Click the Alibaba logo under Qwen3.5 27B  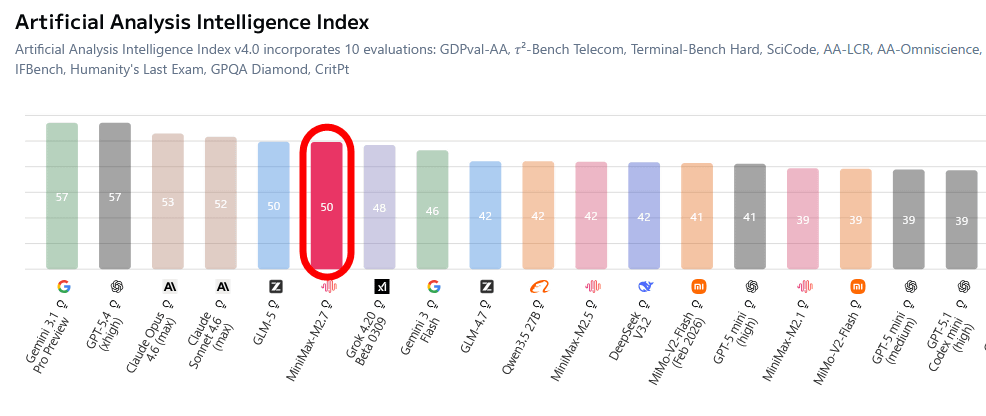point(539,286)
